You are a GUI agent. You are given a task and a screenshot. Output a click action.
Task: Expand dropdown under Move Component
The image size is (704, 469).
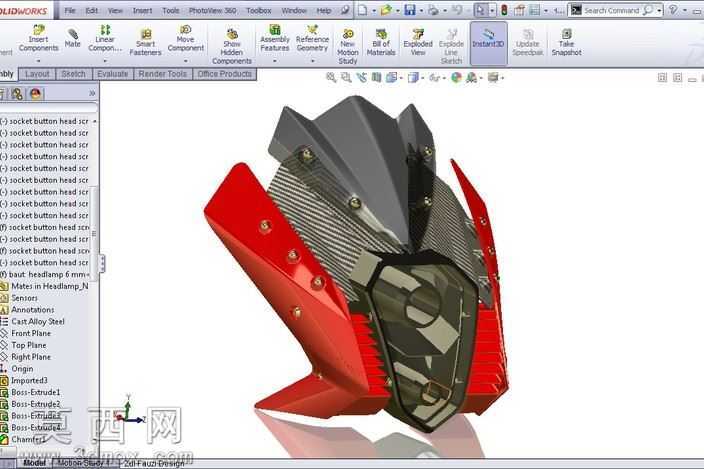tap(185, 61)
